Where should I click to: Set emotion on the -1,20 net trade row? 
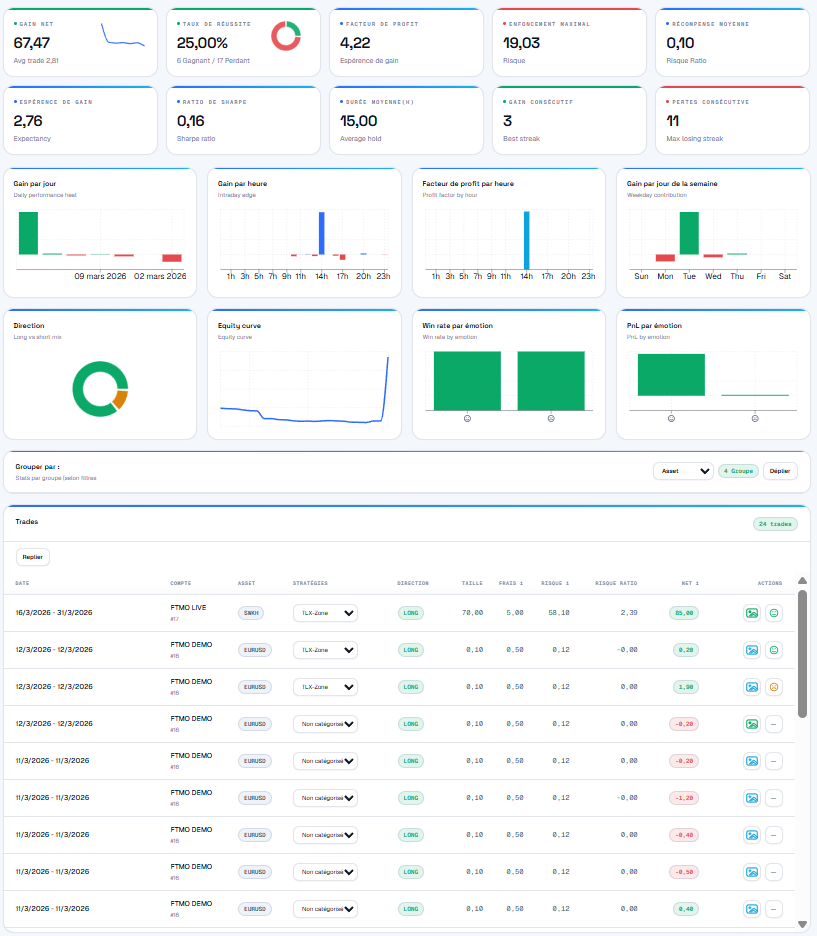point(774,798)
